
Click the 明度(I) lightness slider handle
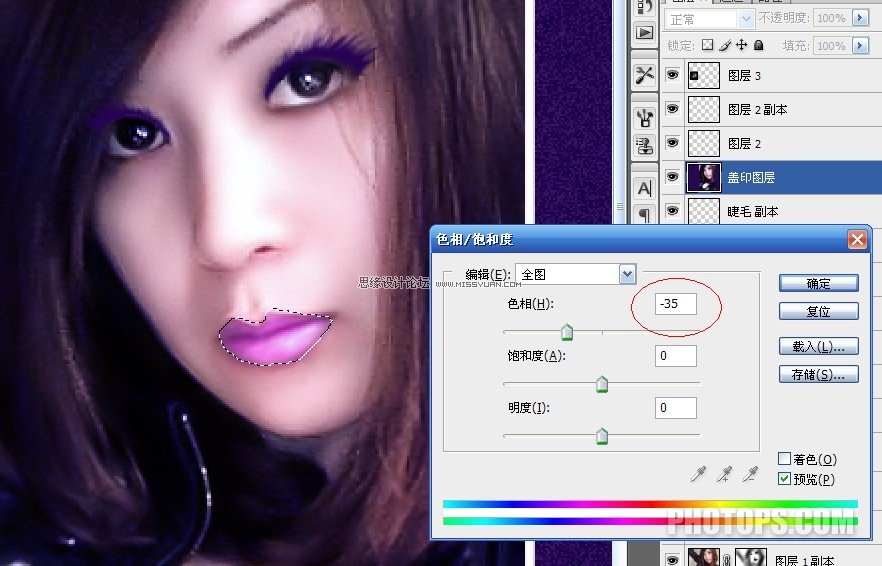pos(602,436)
